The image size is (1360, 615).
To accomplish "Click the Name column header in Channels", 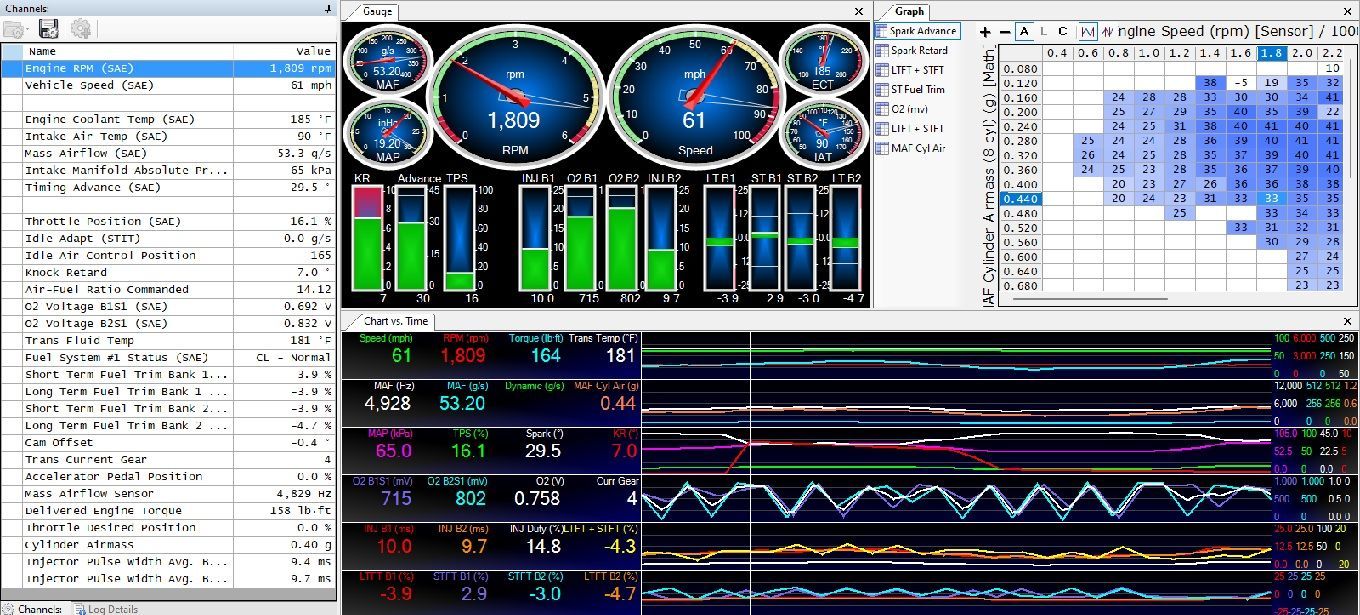I will (x=43, y=50).
